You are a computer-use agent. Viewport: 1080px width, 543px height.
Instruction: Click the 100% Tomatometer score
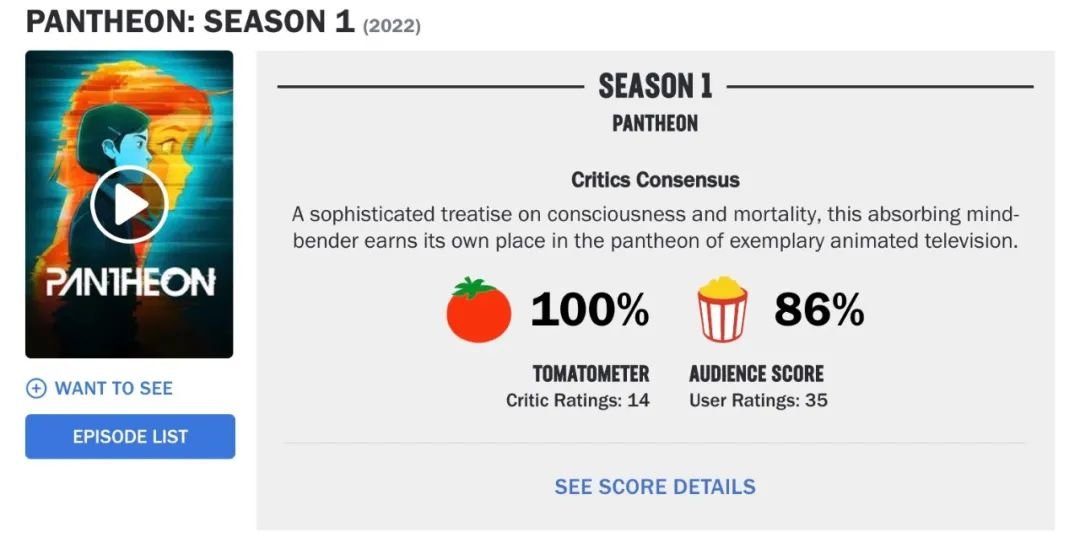coord(590,311)
